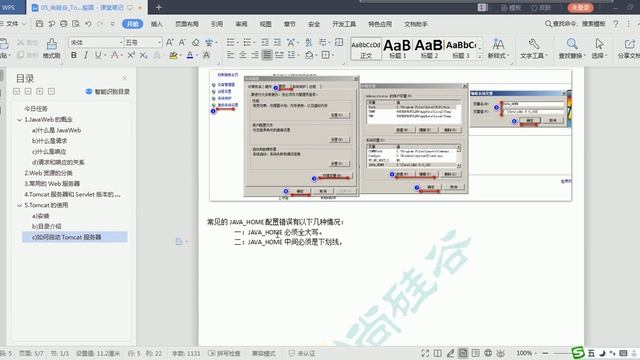Click the Sogou input method S icon
The height and width of the screenshot is (360, 640).
[578, 353]
